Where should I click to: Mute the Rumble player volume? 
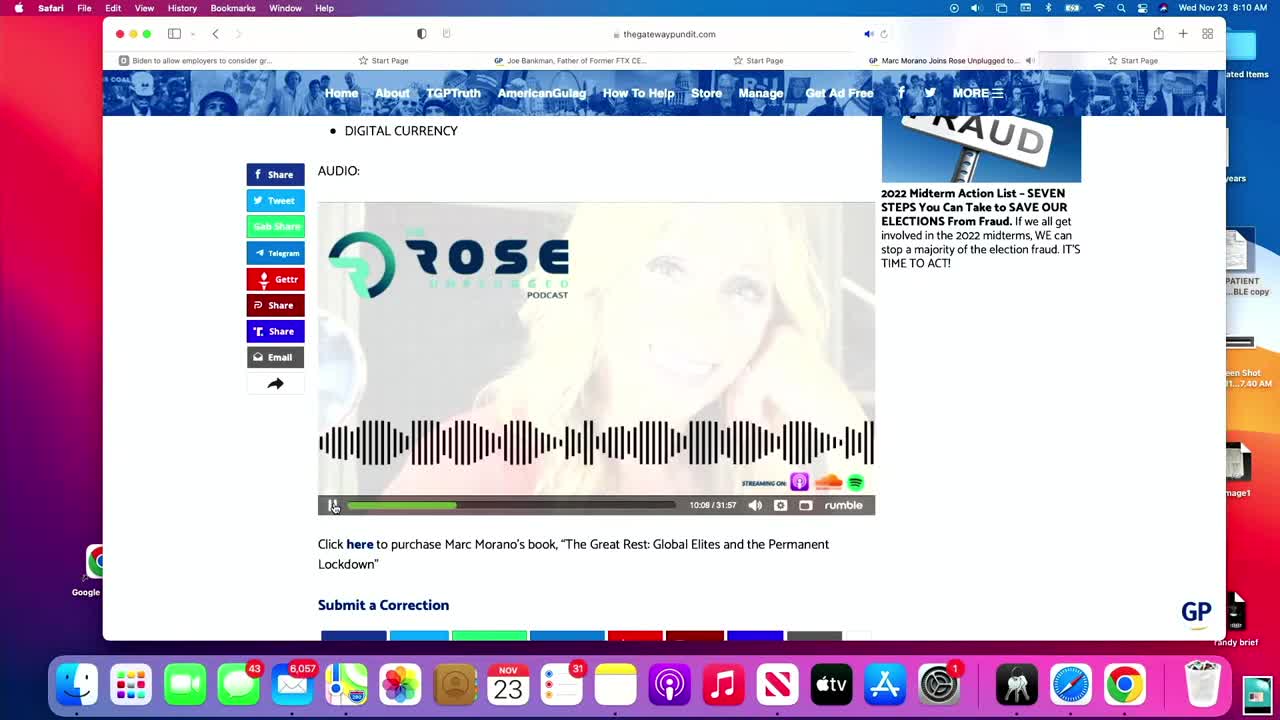(755, 505)
